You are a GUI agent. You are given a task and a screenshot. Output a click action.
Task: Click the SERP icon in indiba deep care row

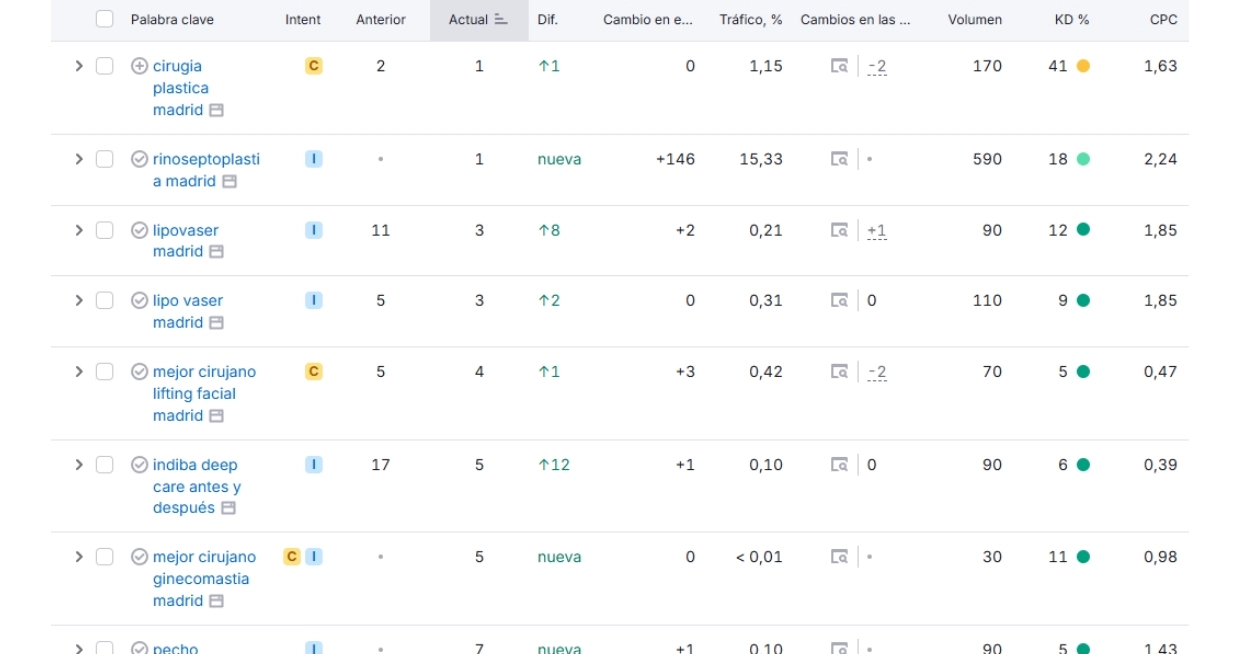click(839, 465)
